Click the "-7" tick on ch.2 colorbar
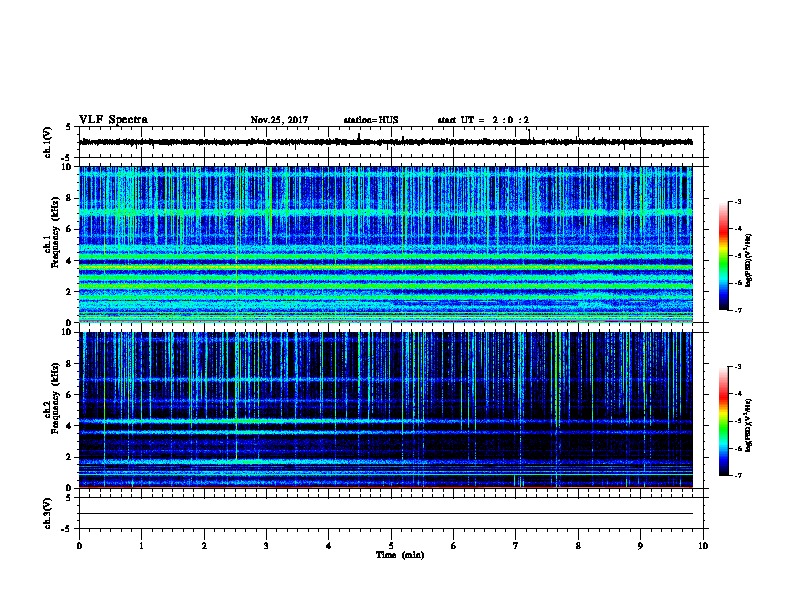Viewport: 792px width, 612px height. click(737, 475)
